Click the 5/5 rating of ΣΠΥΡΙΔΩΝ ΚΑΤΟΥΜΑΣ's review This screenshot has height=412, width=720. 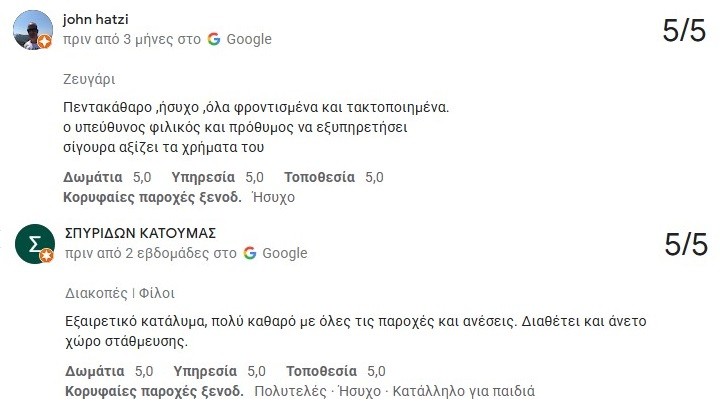[x=684, y=244]
